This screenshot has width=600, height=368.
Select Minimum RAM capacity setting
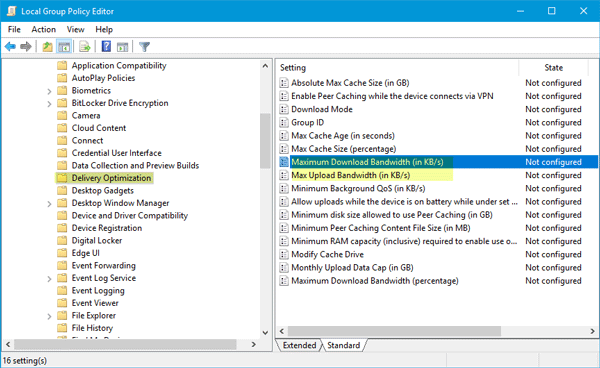pos(404,241)
